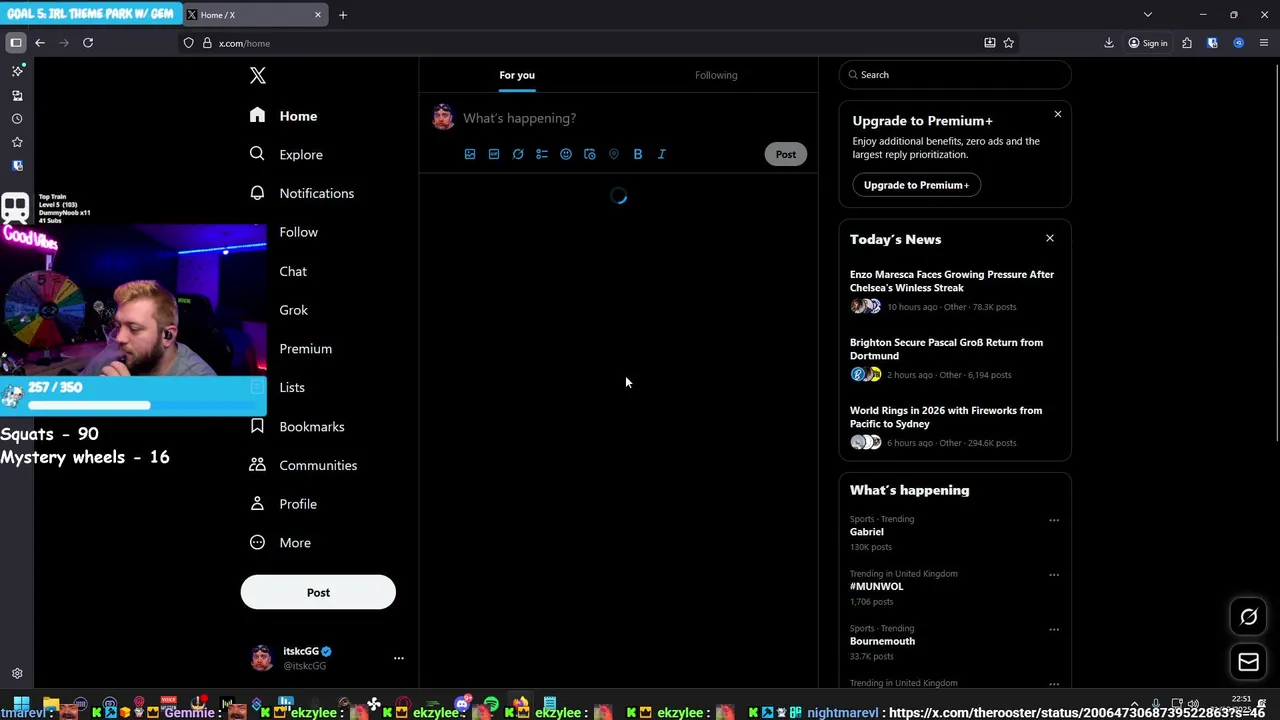
Task: Add media image to the post composer
Action: (x=470, y=154)
